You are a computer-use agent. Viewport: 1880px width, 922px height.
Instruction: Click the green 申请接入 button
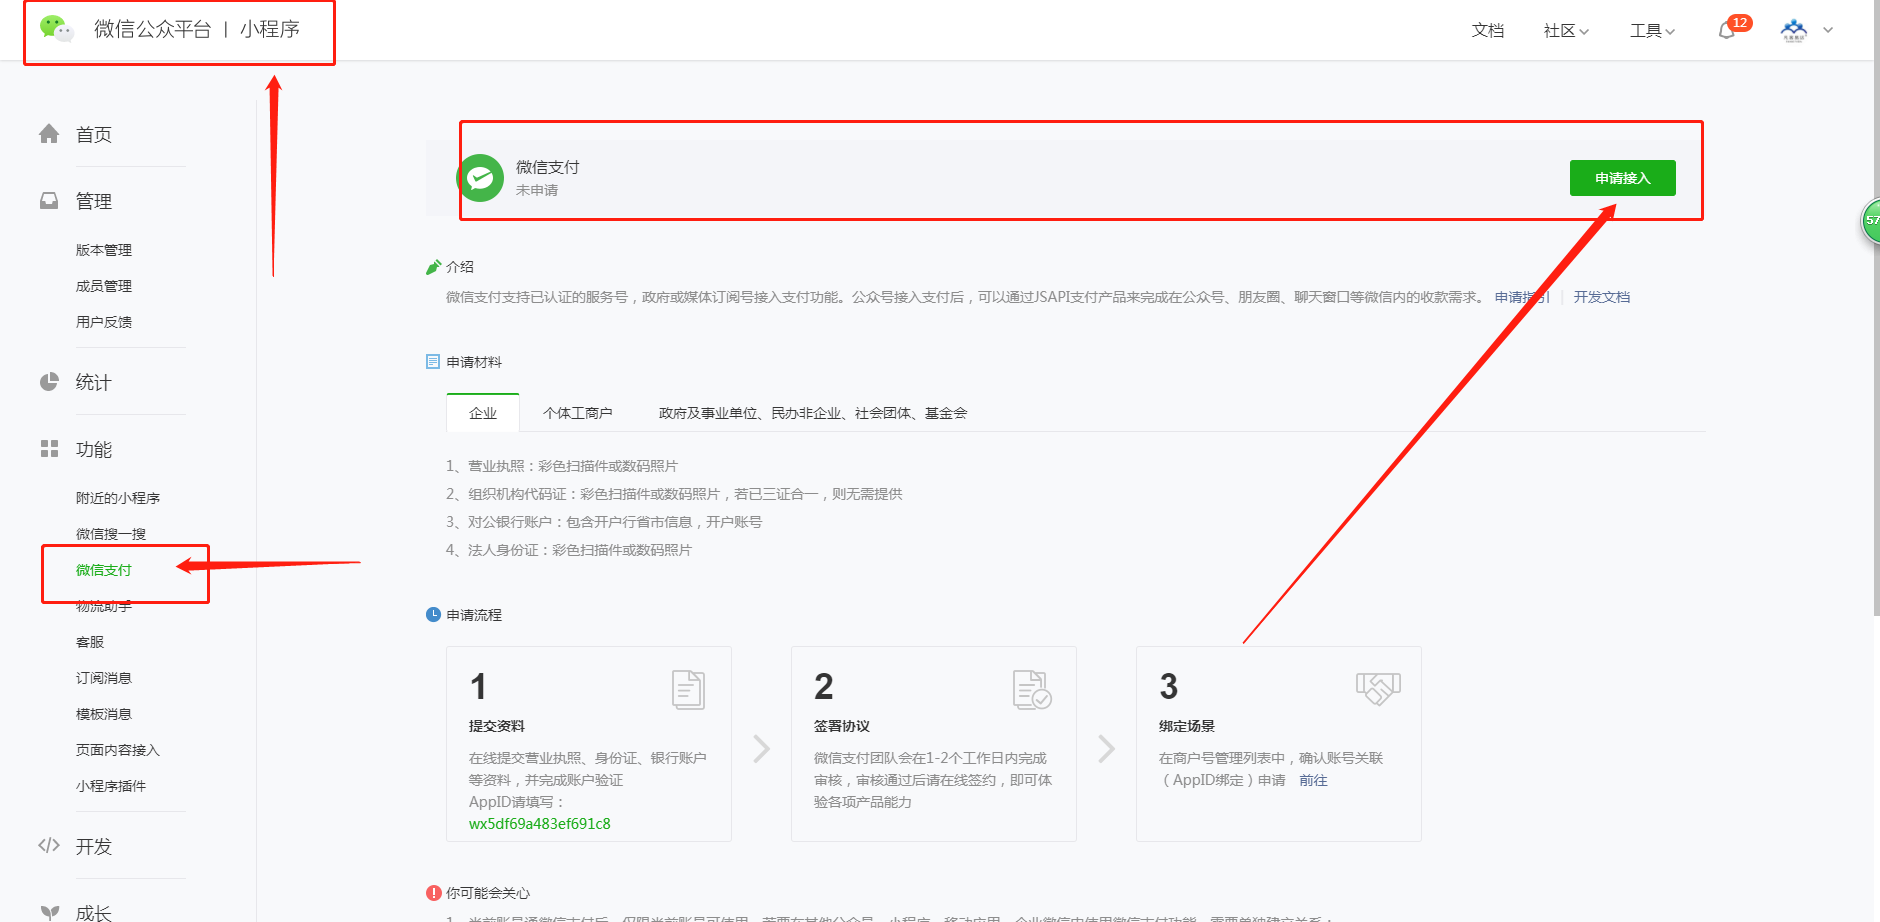pos(1623,178)
